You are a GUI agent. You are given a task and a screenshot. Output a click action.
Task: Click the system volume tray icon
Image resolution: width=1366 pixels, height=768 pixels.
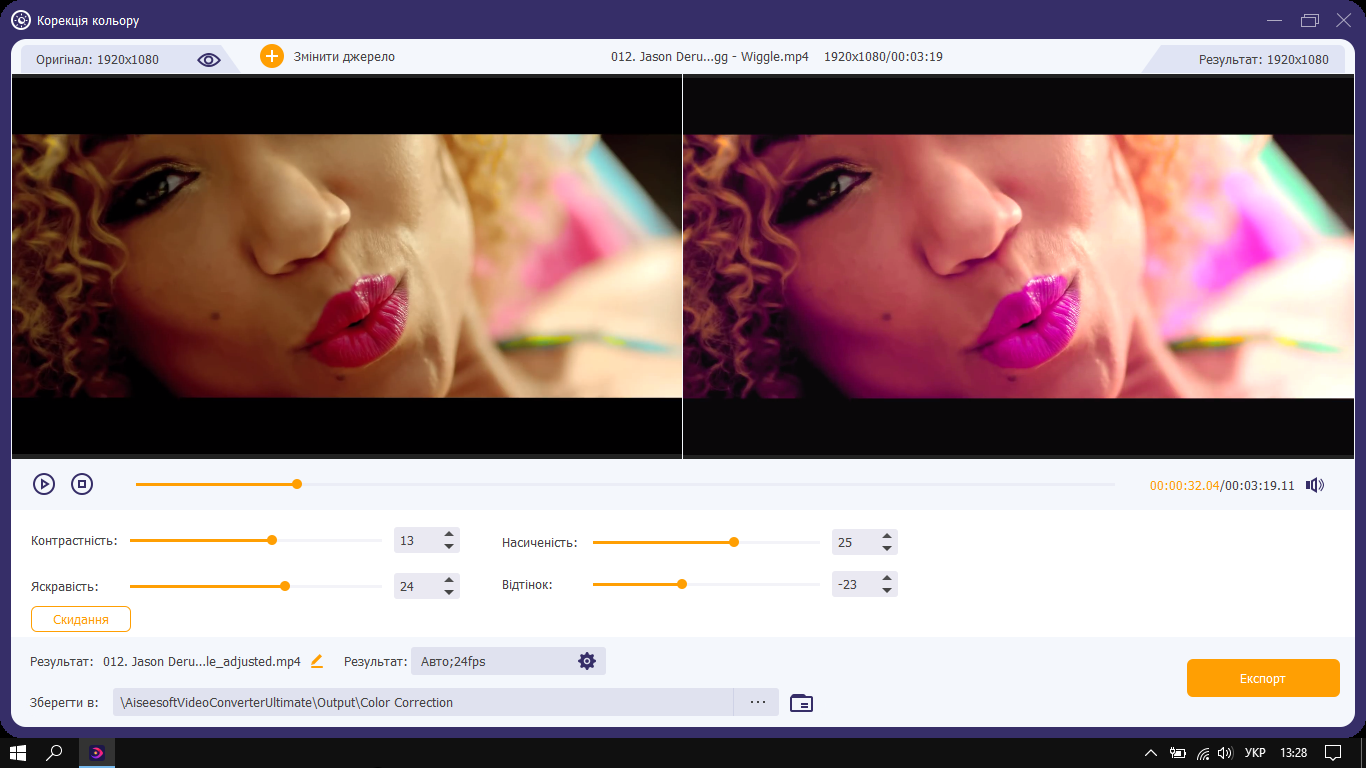coord(1224,753)
